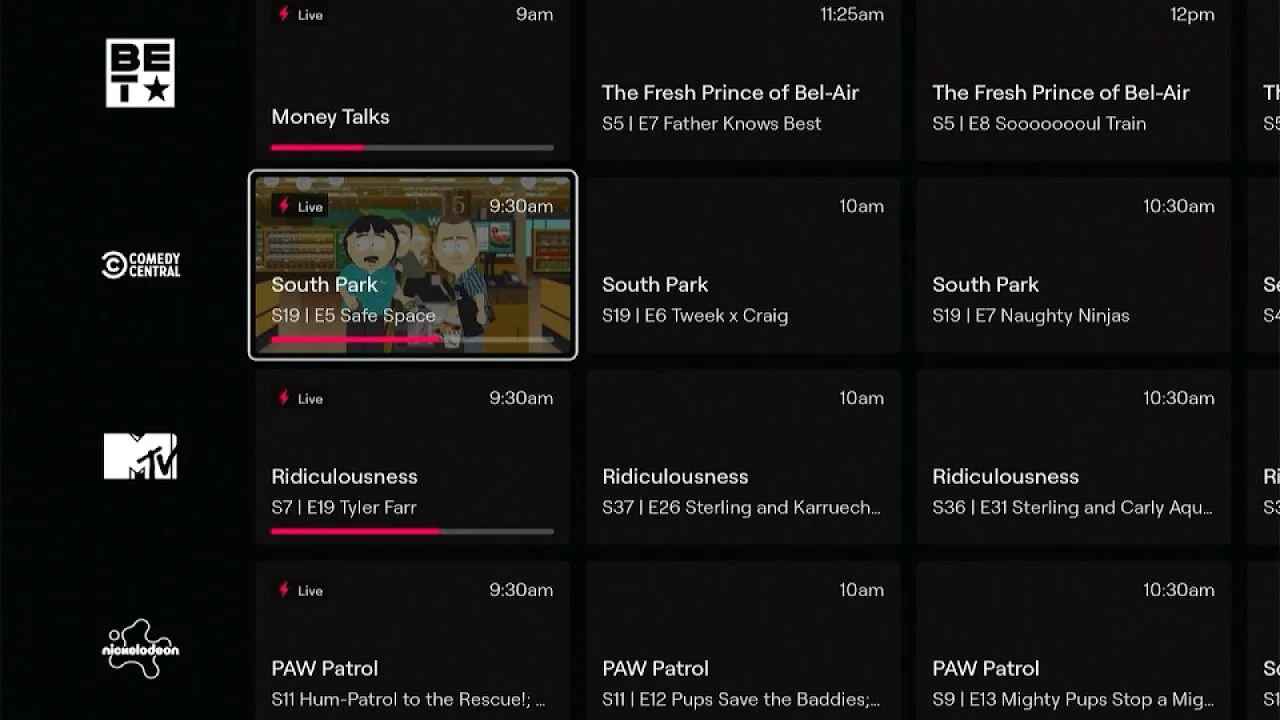Play the live South Park Safe Space thumbnail
Image resolution: width=1280 pixels, height=720 pixels.
tap(413, 265)
